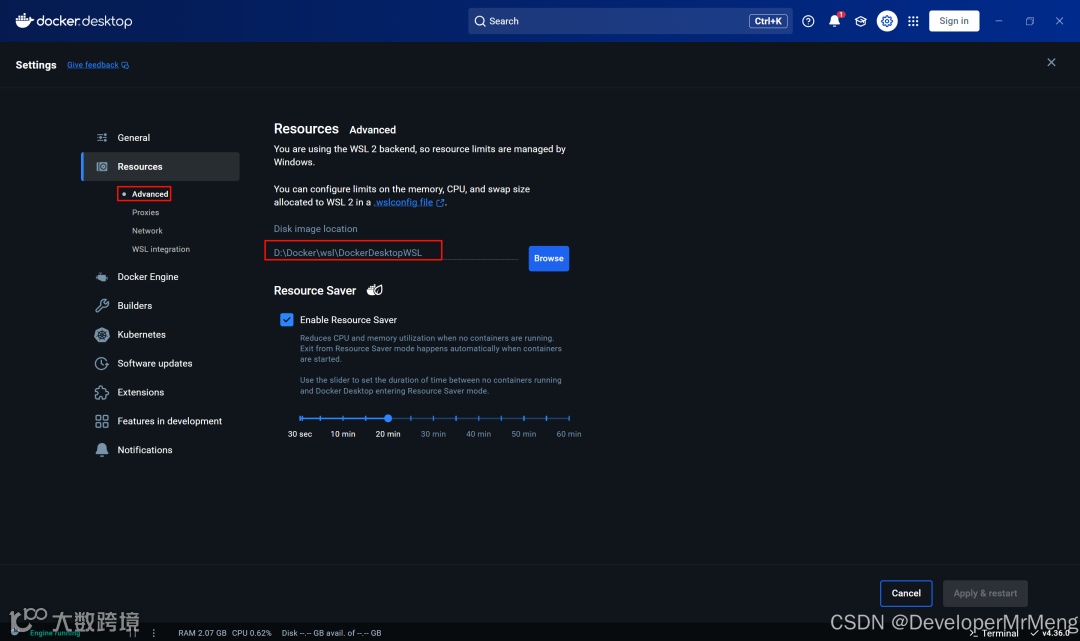Toggle Enable Resource Saver checkbox

pos(287,319)
